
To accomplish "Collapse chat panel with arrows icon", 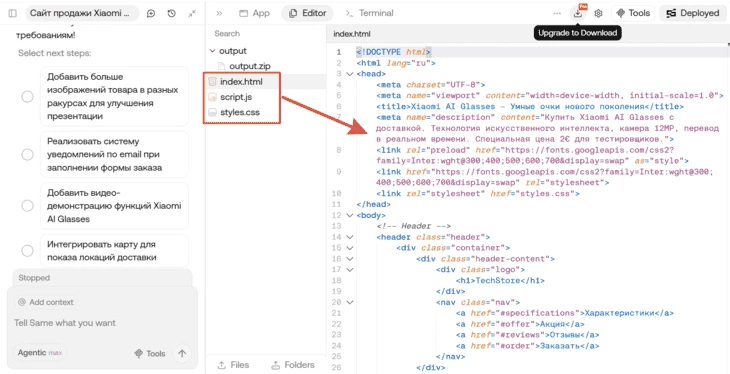I will click(192, 14).
